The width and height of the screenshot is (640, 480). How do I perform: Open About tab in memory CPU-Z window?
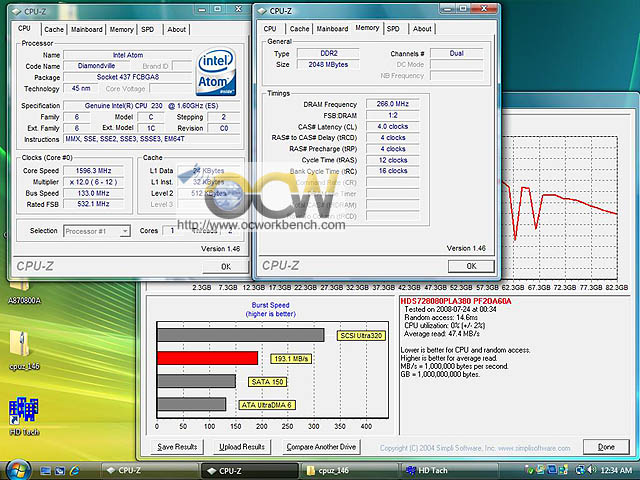[x=422, y=29]
